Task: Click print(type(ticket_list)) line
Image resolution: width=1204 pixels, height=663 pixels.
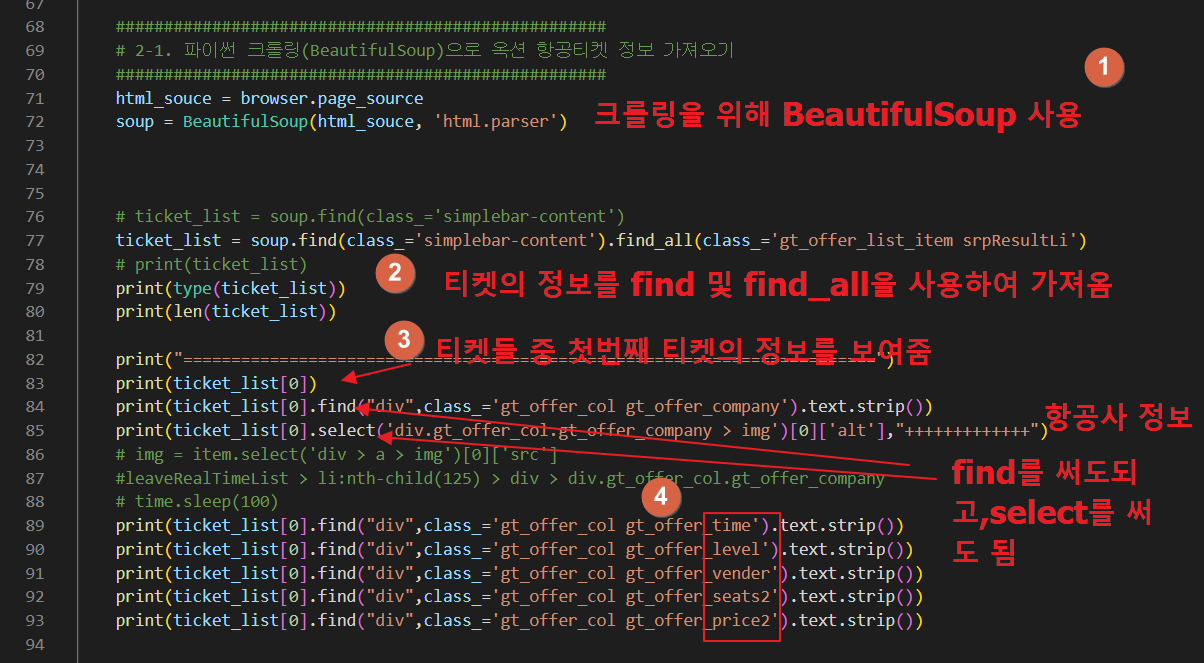Action: (230, 288)
